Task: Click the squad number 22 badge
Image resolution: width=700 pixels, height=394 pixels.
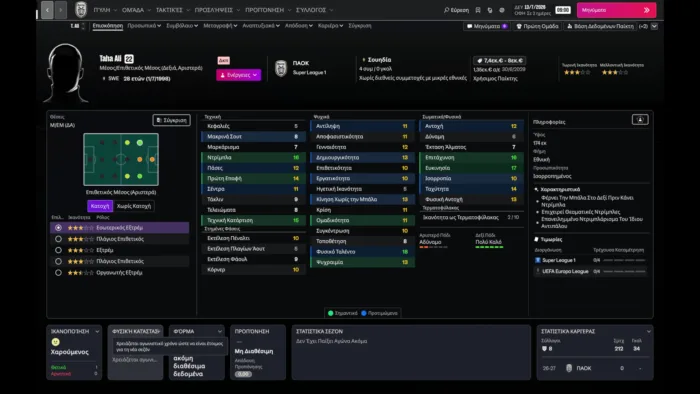Action: 129,59
